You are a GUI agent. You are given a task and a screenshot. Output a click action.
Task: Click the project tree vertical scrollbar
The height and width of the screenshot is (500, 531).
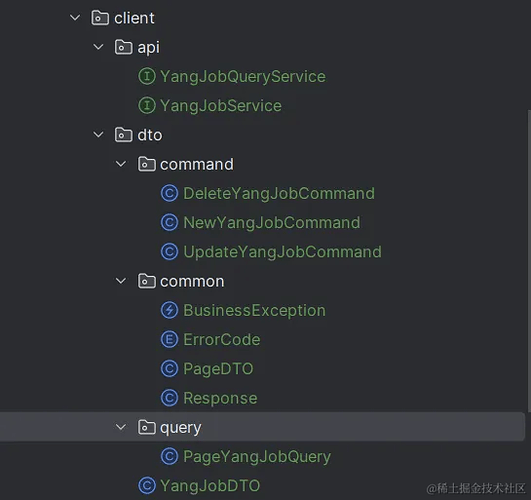tap(529, 261)
